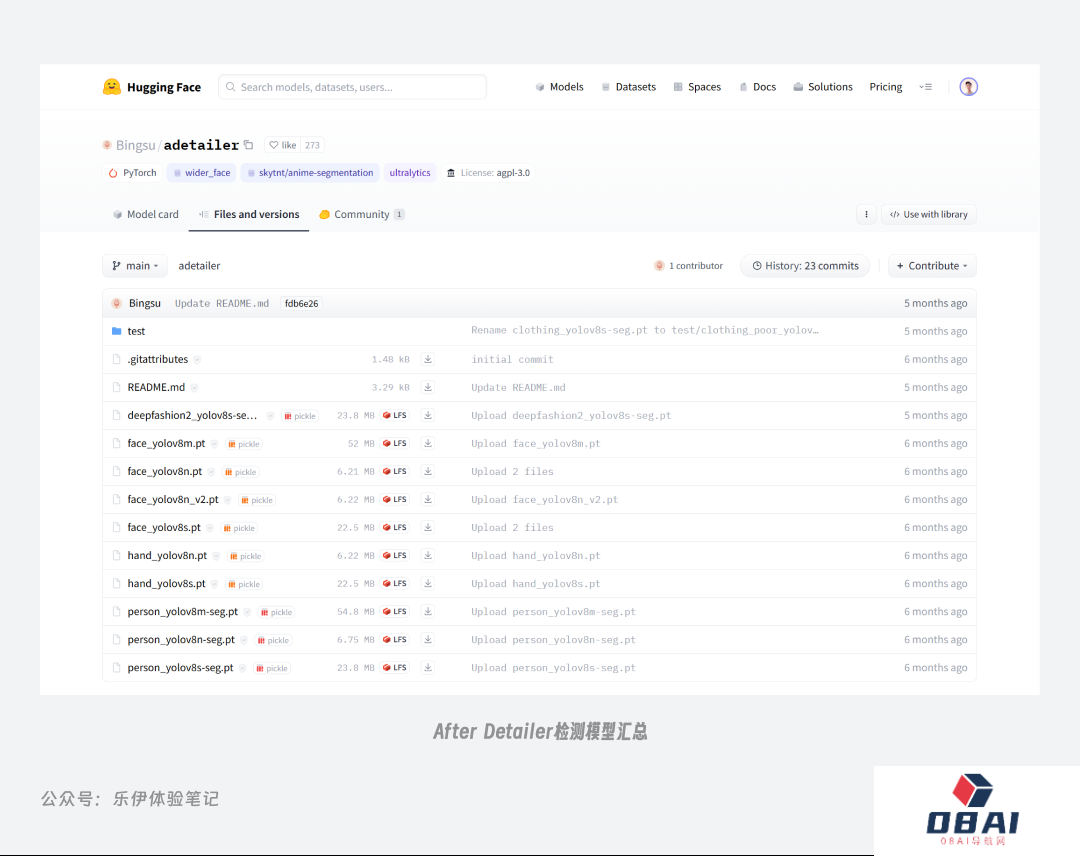The width and height of the screenshot is (1080, 856).
Task: Open the Community tab
Action: click(361, 214)
